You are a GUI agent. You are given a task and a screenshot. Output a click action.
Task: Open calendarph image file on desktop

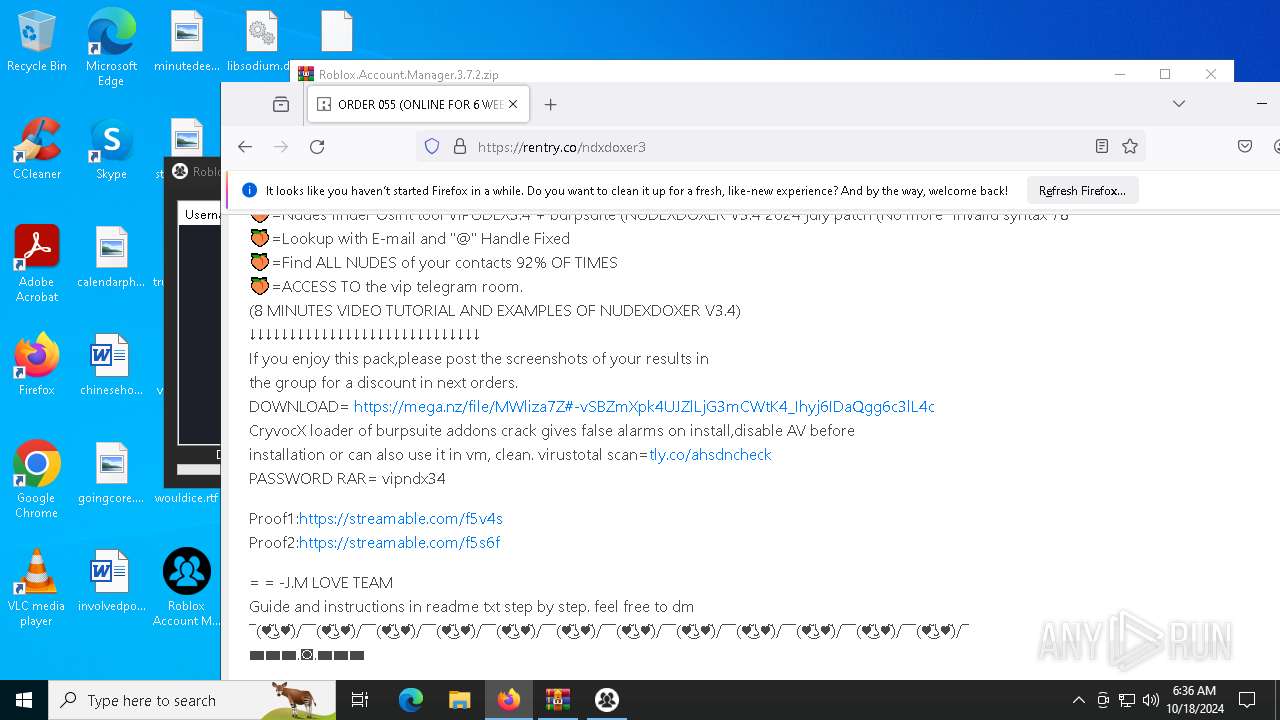[x=111, y=257]
